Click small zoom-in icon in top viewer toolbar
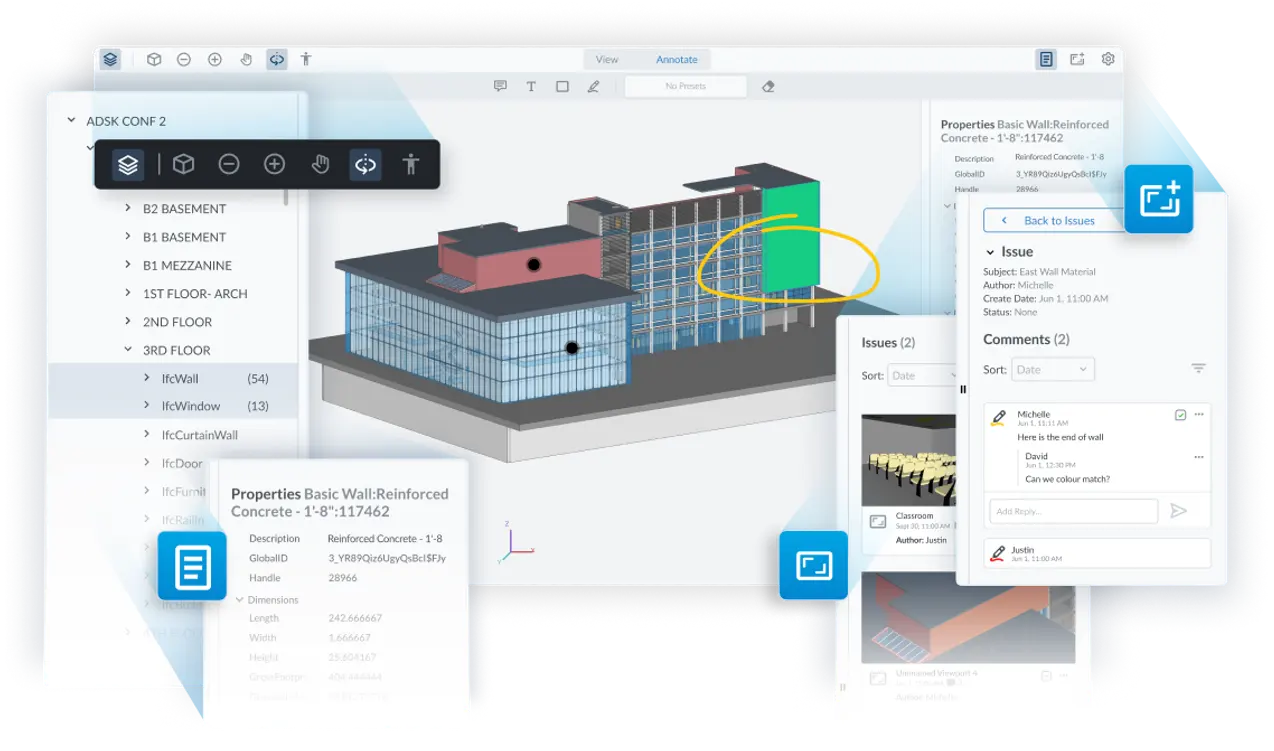The height and width of the screenshot is (751, 1274). click(215, 59)
